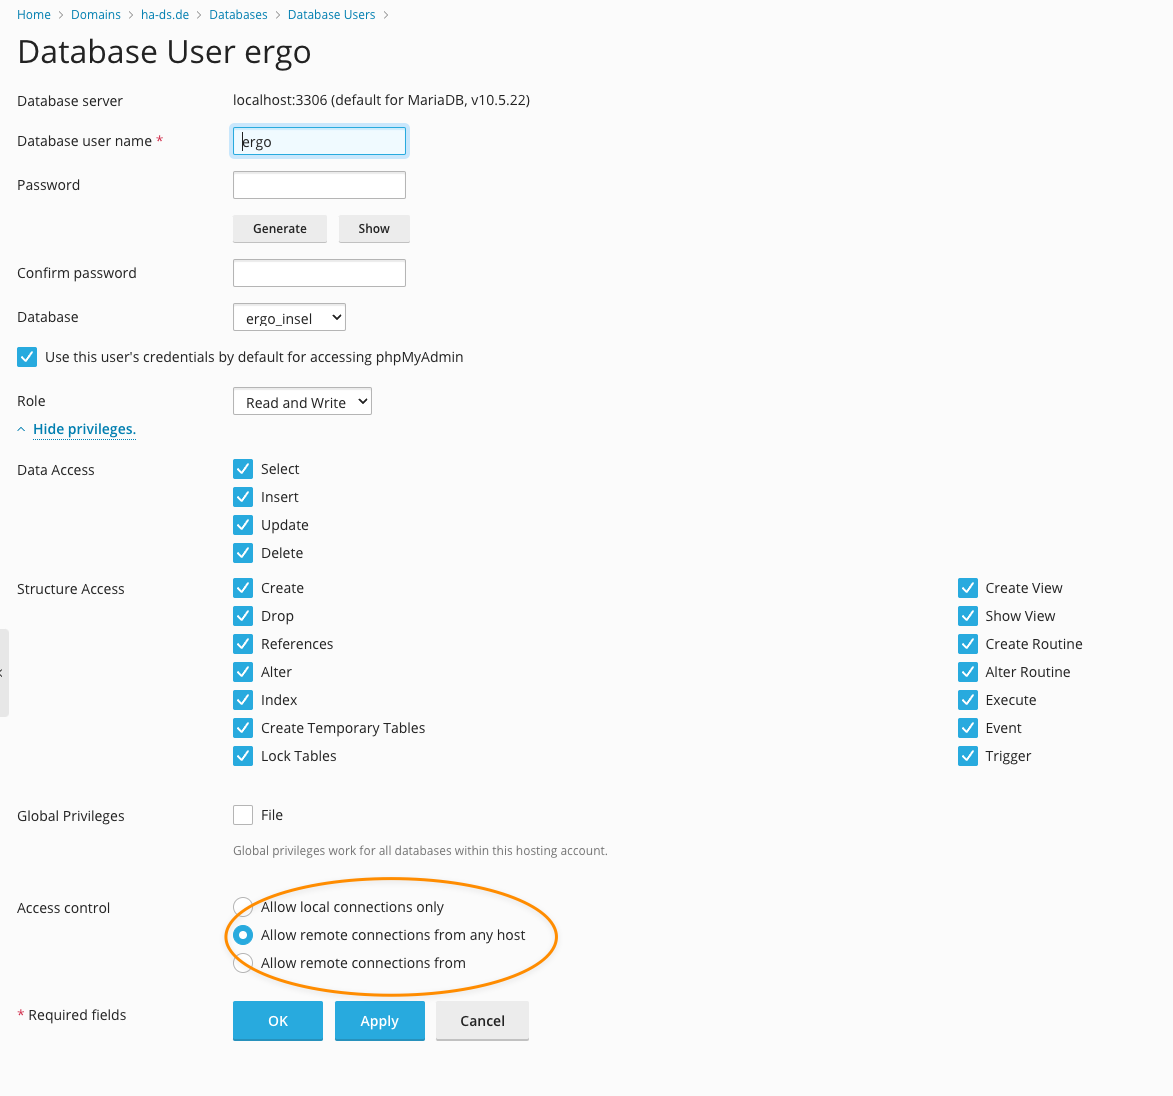Collapse privileges via Hide privileges link
The image size is (1173, 1096).
click(x=84, y=429)
